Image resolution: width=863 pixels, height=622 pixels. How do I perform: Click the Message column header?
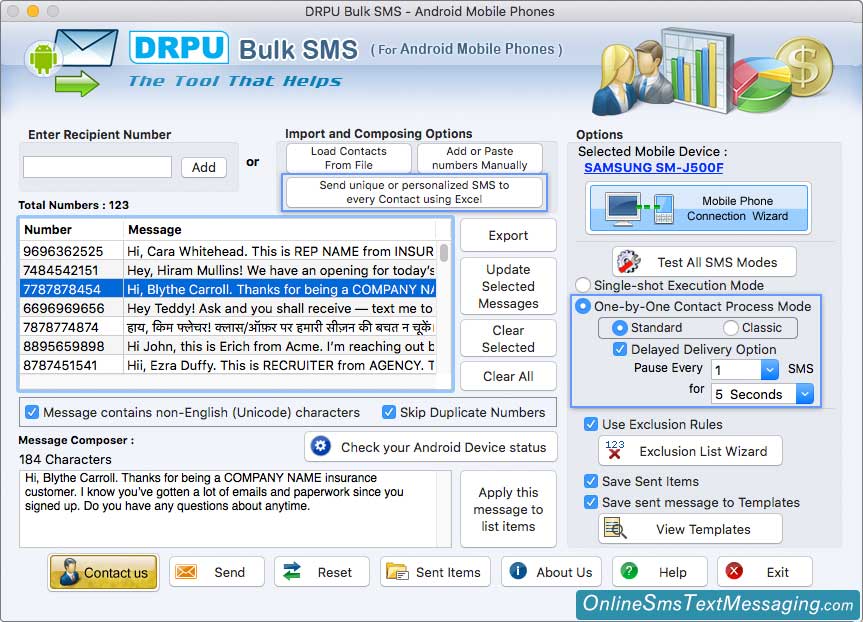tap(278, 230)
